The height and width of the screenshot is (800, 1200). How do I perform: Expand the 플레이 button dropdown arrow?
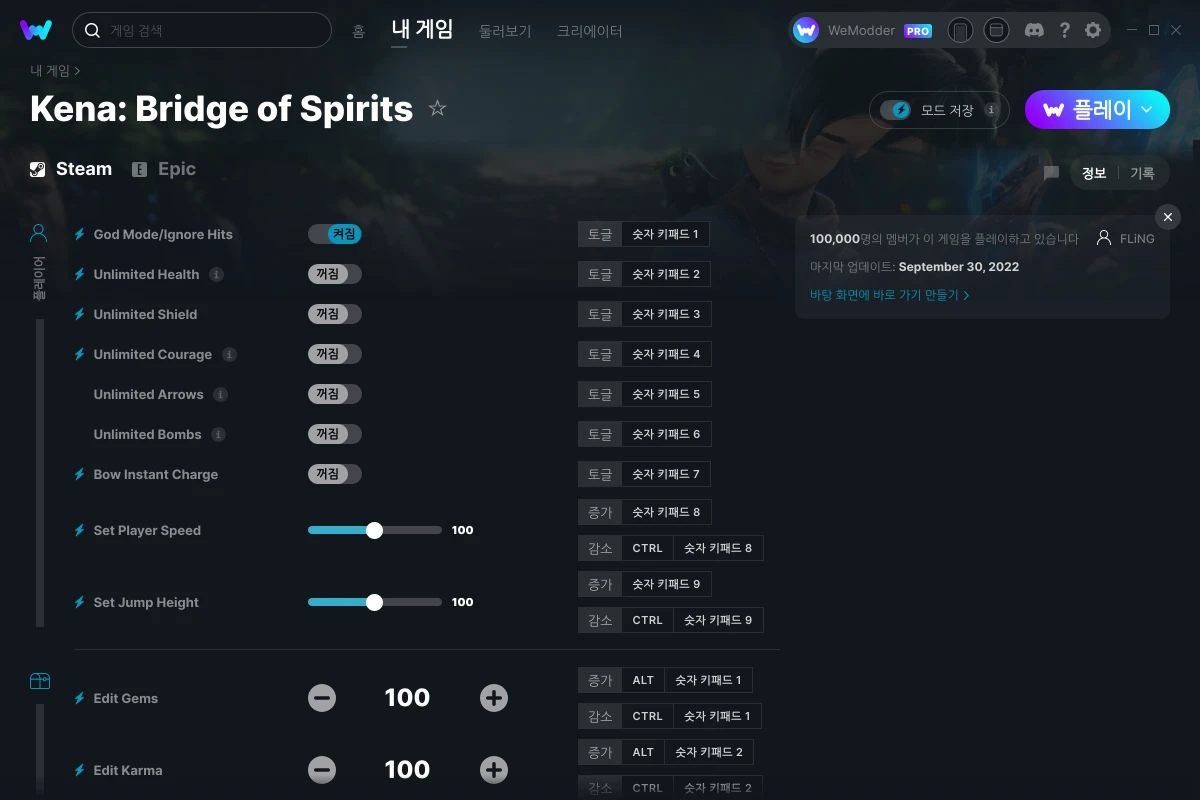pos(1147,110)
